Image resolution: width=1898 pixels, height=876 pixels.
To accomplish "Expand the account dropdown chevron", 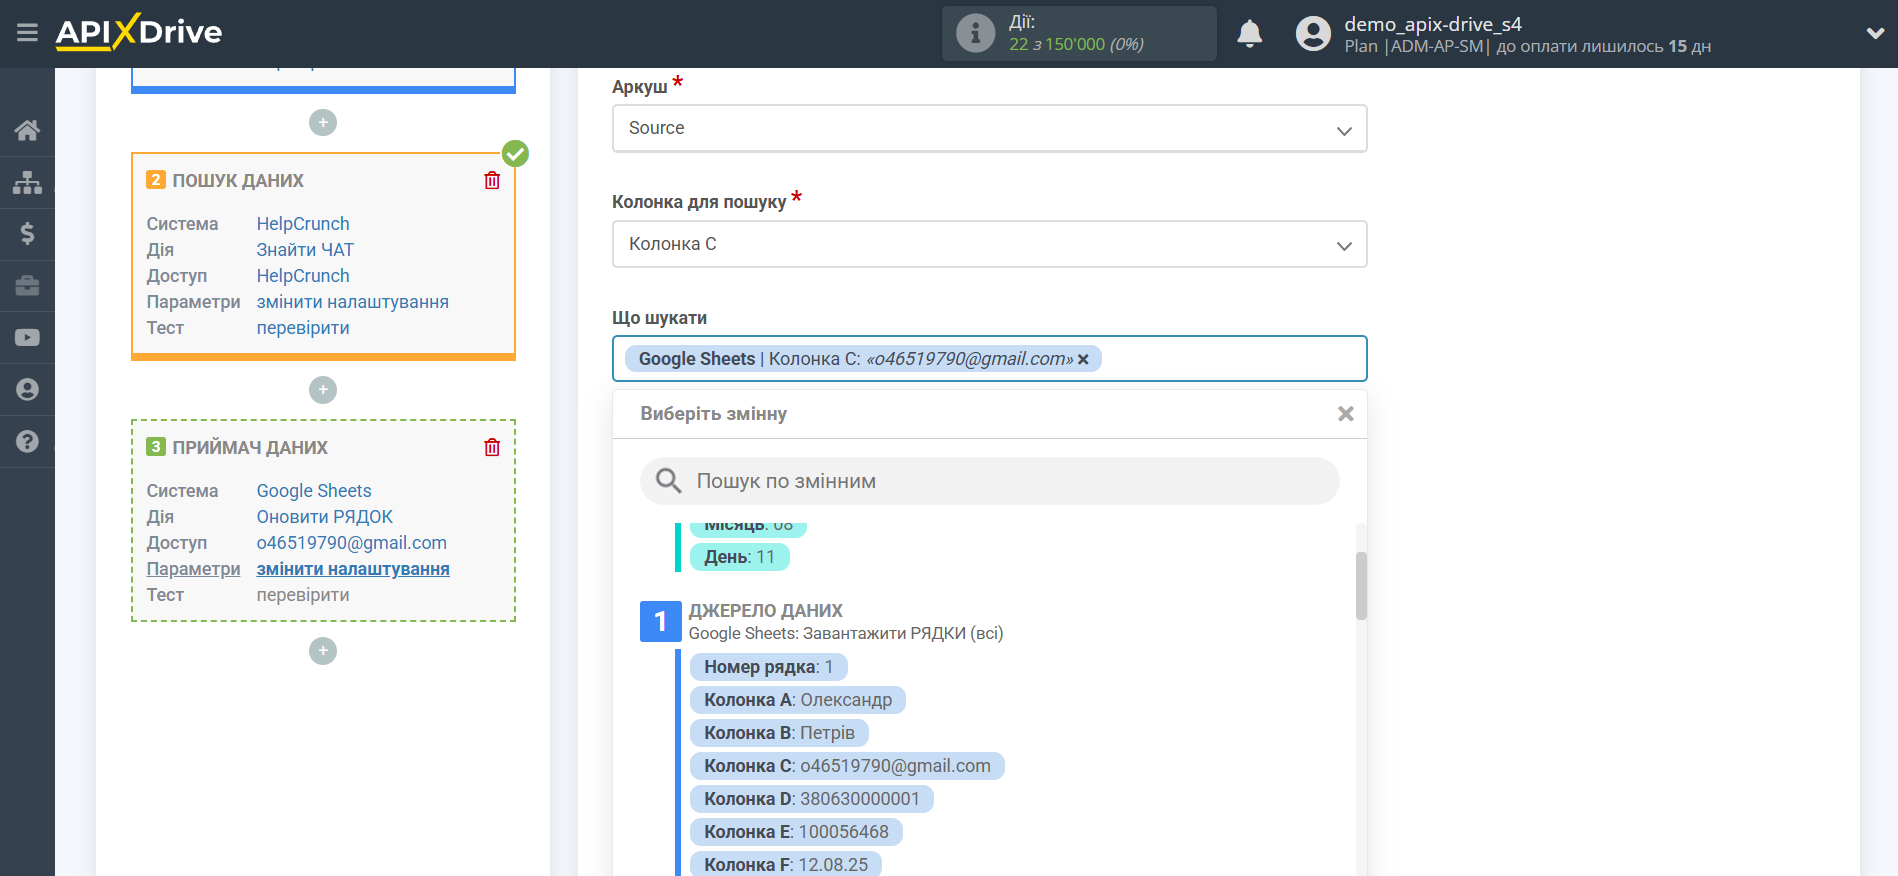I will [x=1875, y=33].
